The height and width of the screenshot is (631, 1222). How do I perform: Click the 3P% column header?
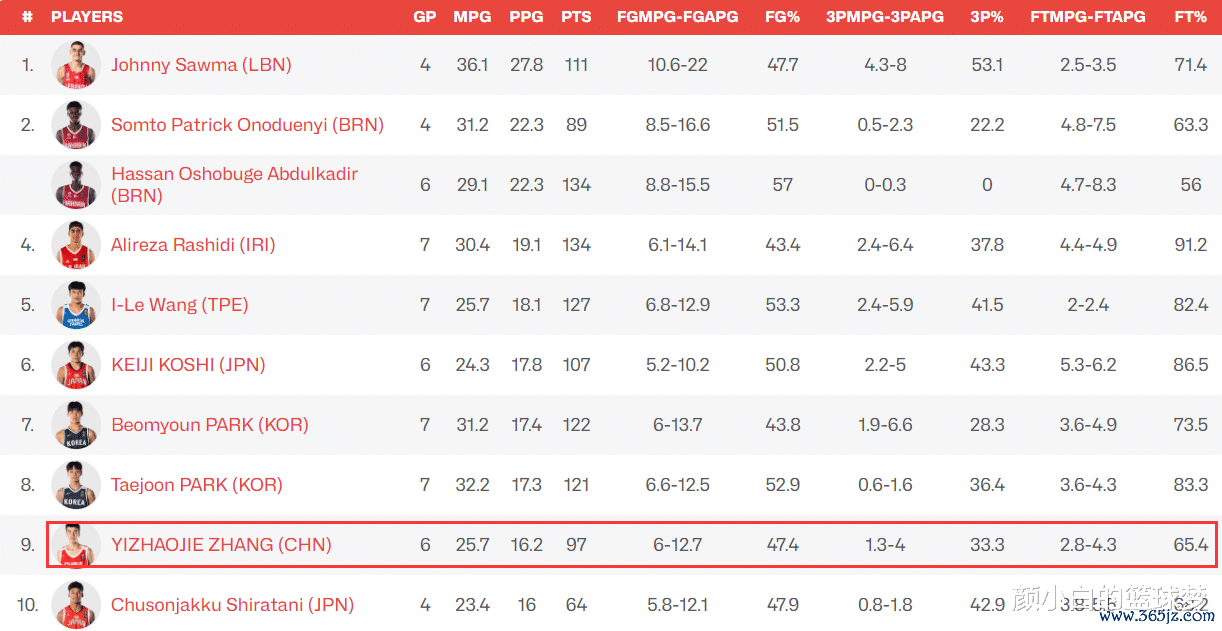click(x=987, y=17)
